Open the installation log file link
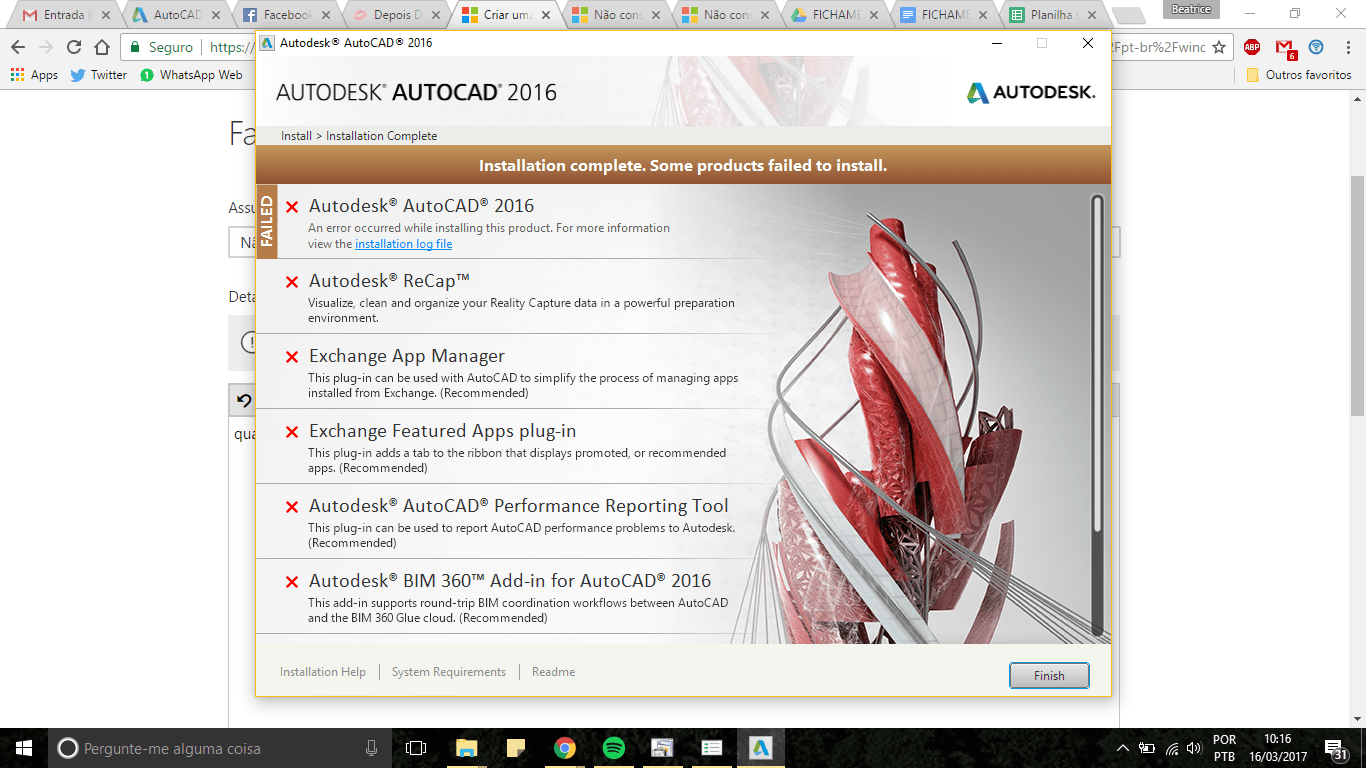Viewport: 1366px width, 768px height. (403, 243)
